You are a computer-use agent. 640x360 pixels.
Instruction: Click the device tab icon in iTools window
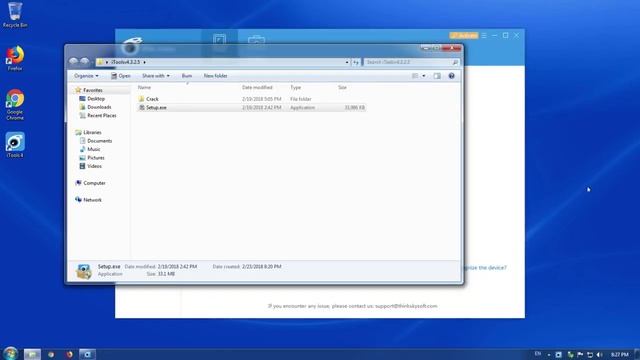click(x=219, y=40)
